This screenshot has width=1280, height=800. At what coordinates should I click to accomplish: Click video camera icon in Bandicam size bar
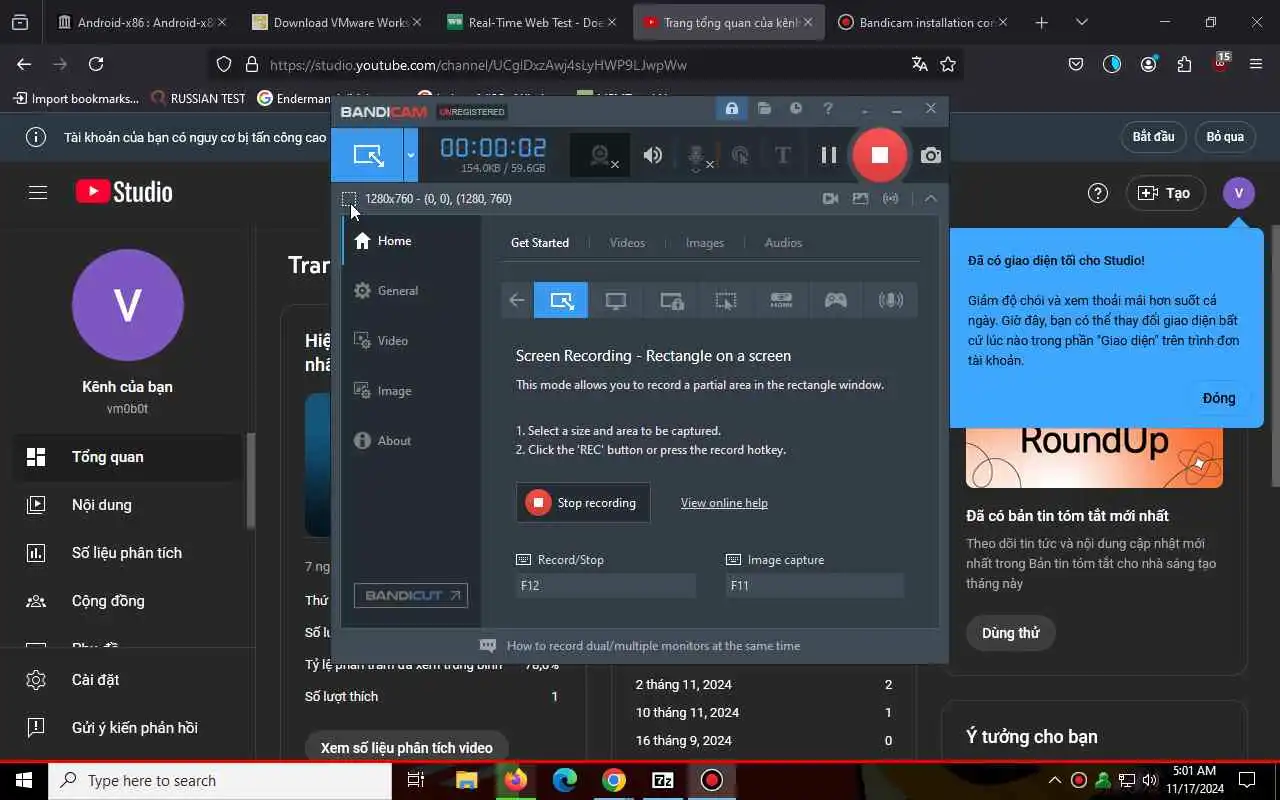click(x=830, y=199)
